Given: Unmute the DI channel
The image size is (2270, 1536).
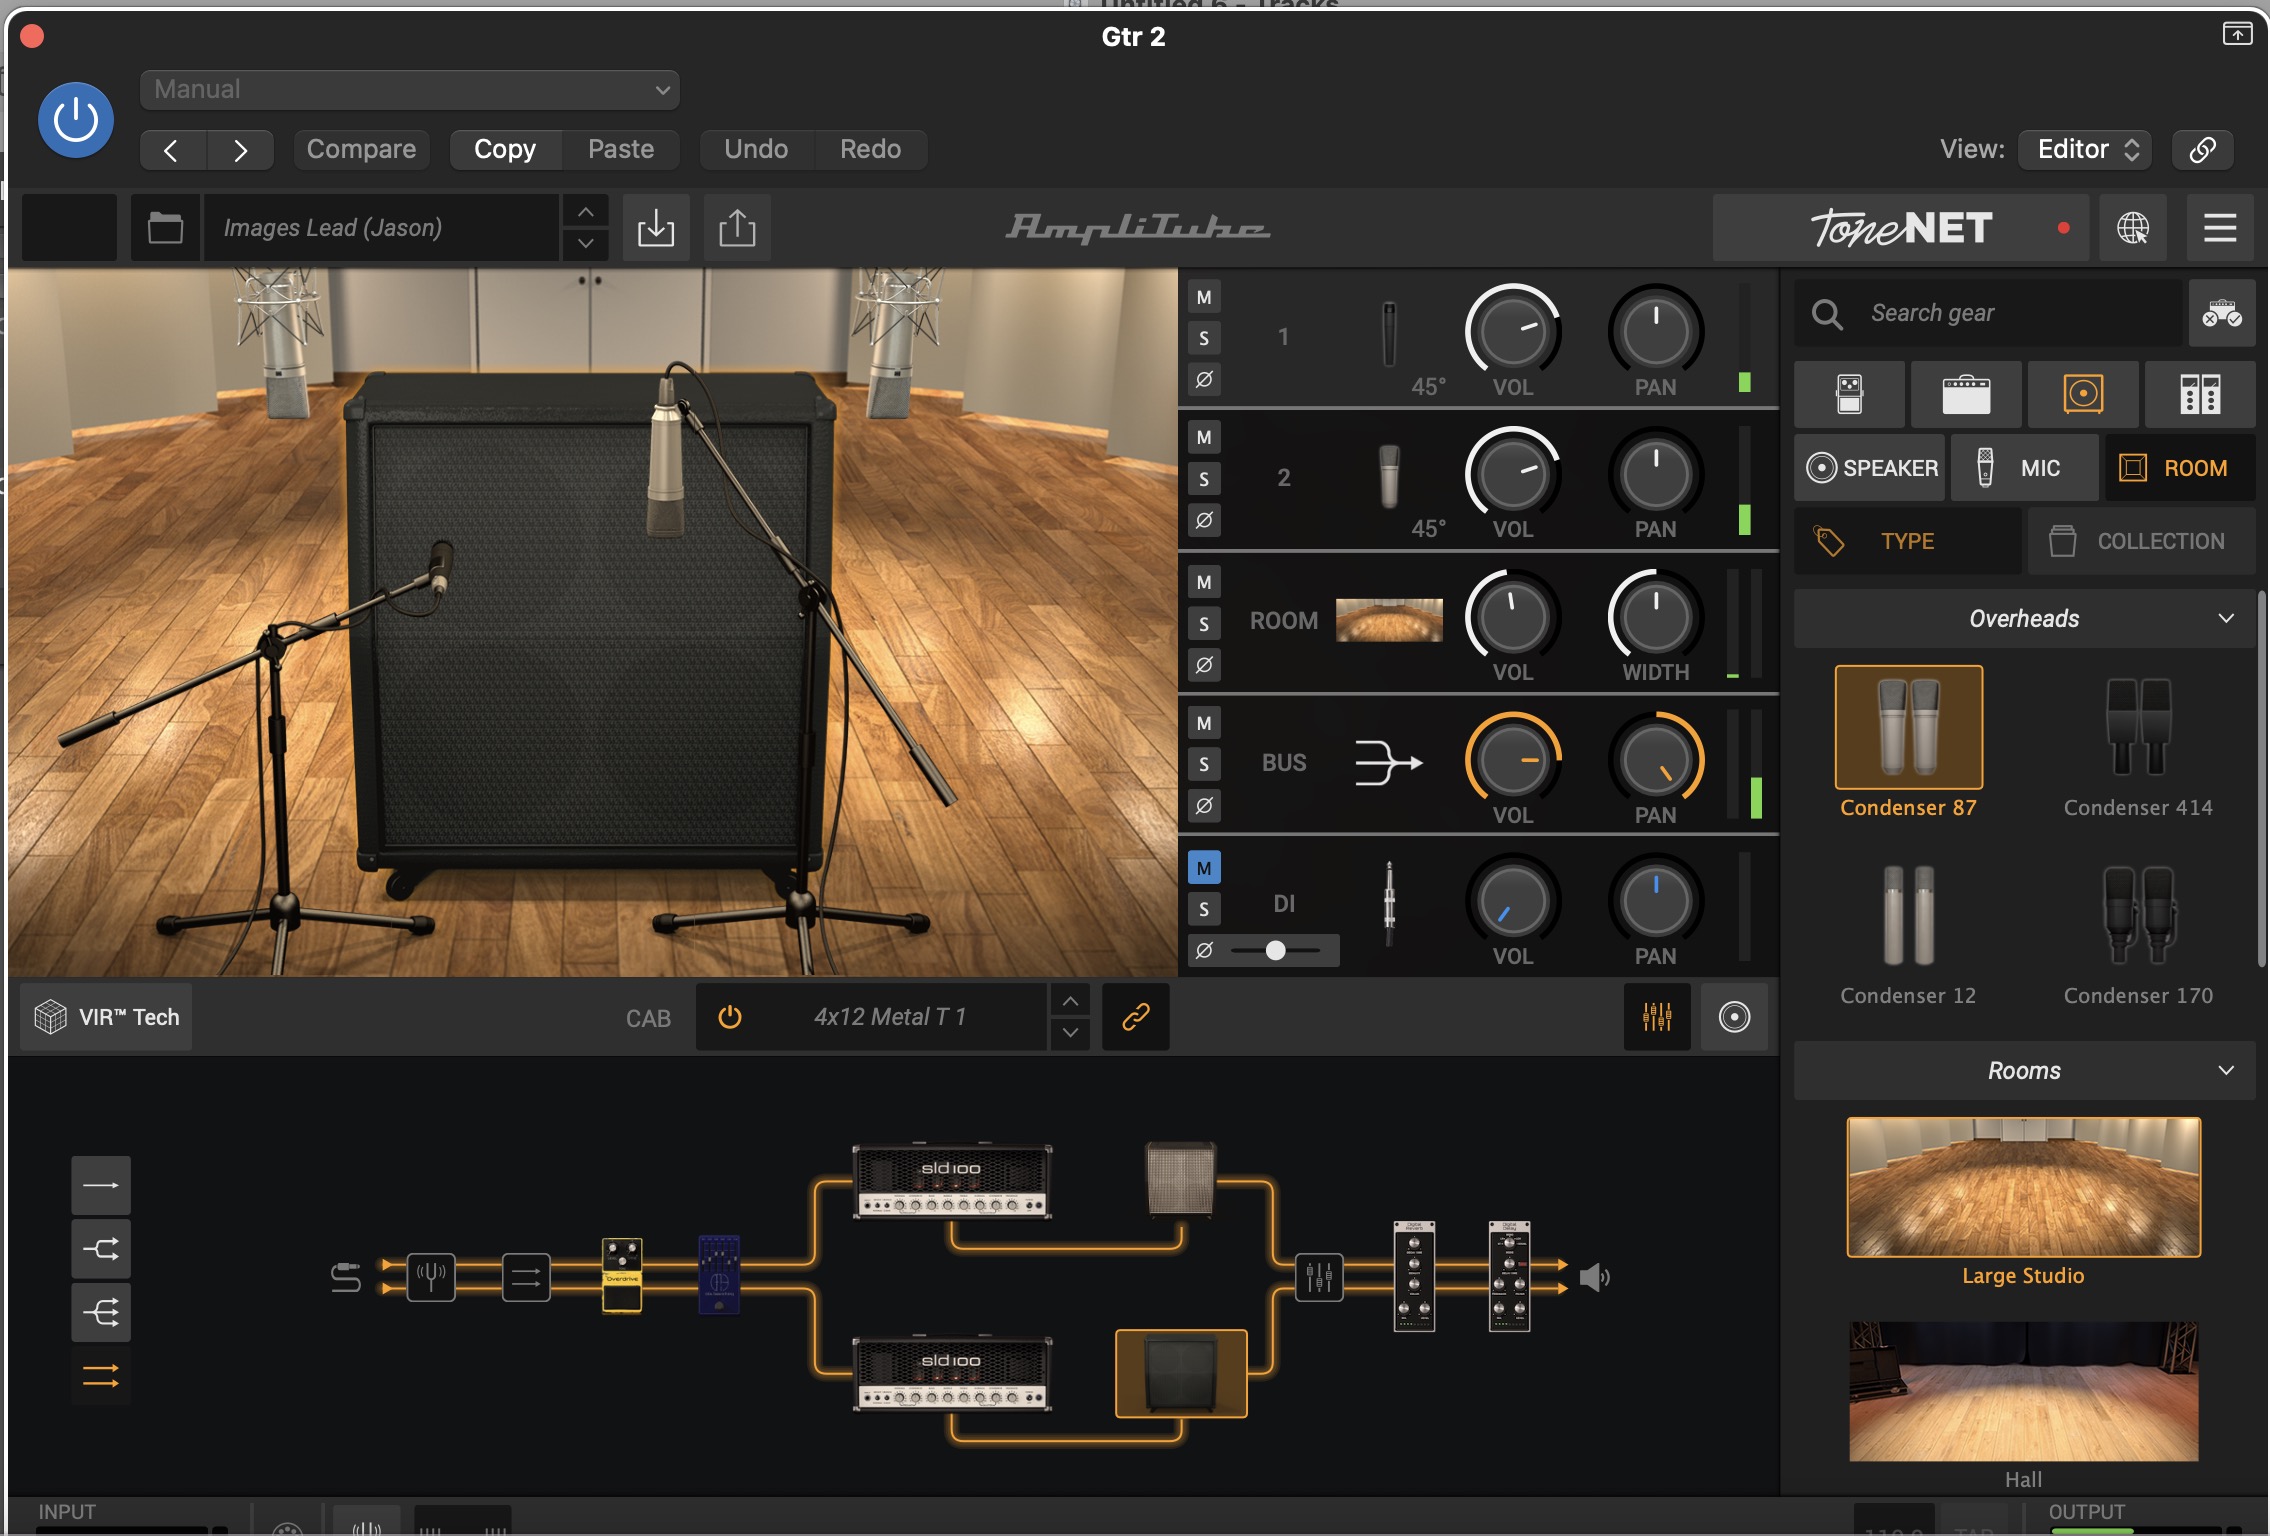Looking at the screenshot, I should point(1204,868).
